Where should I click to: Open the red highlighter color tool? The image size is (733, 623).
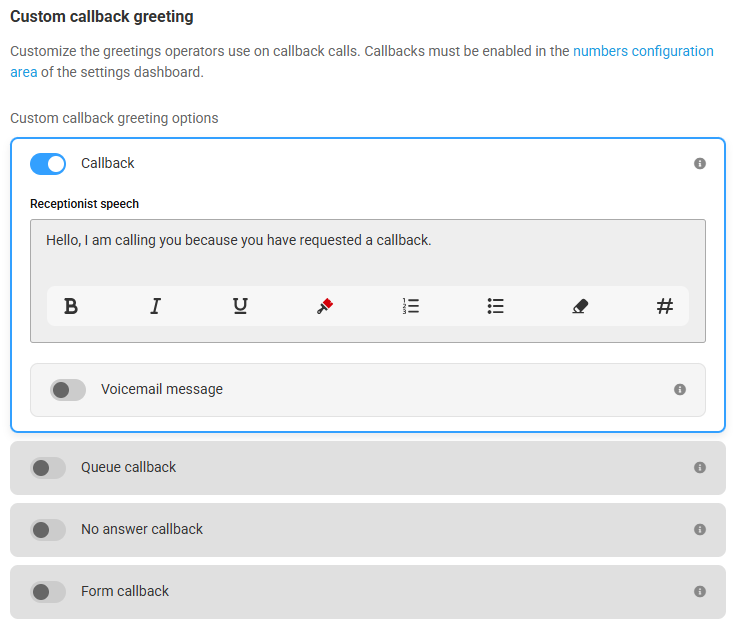click(x=325, y=306)
